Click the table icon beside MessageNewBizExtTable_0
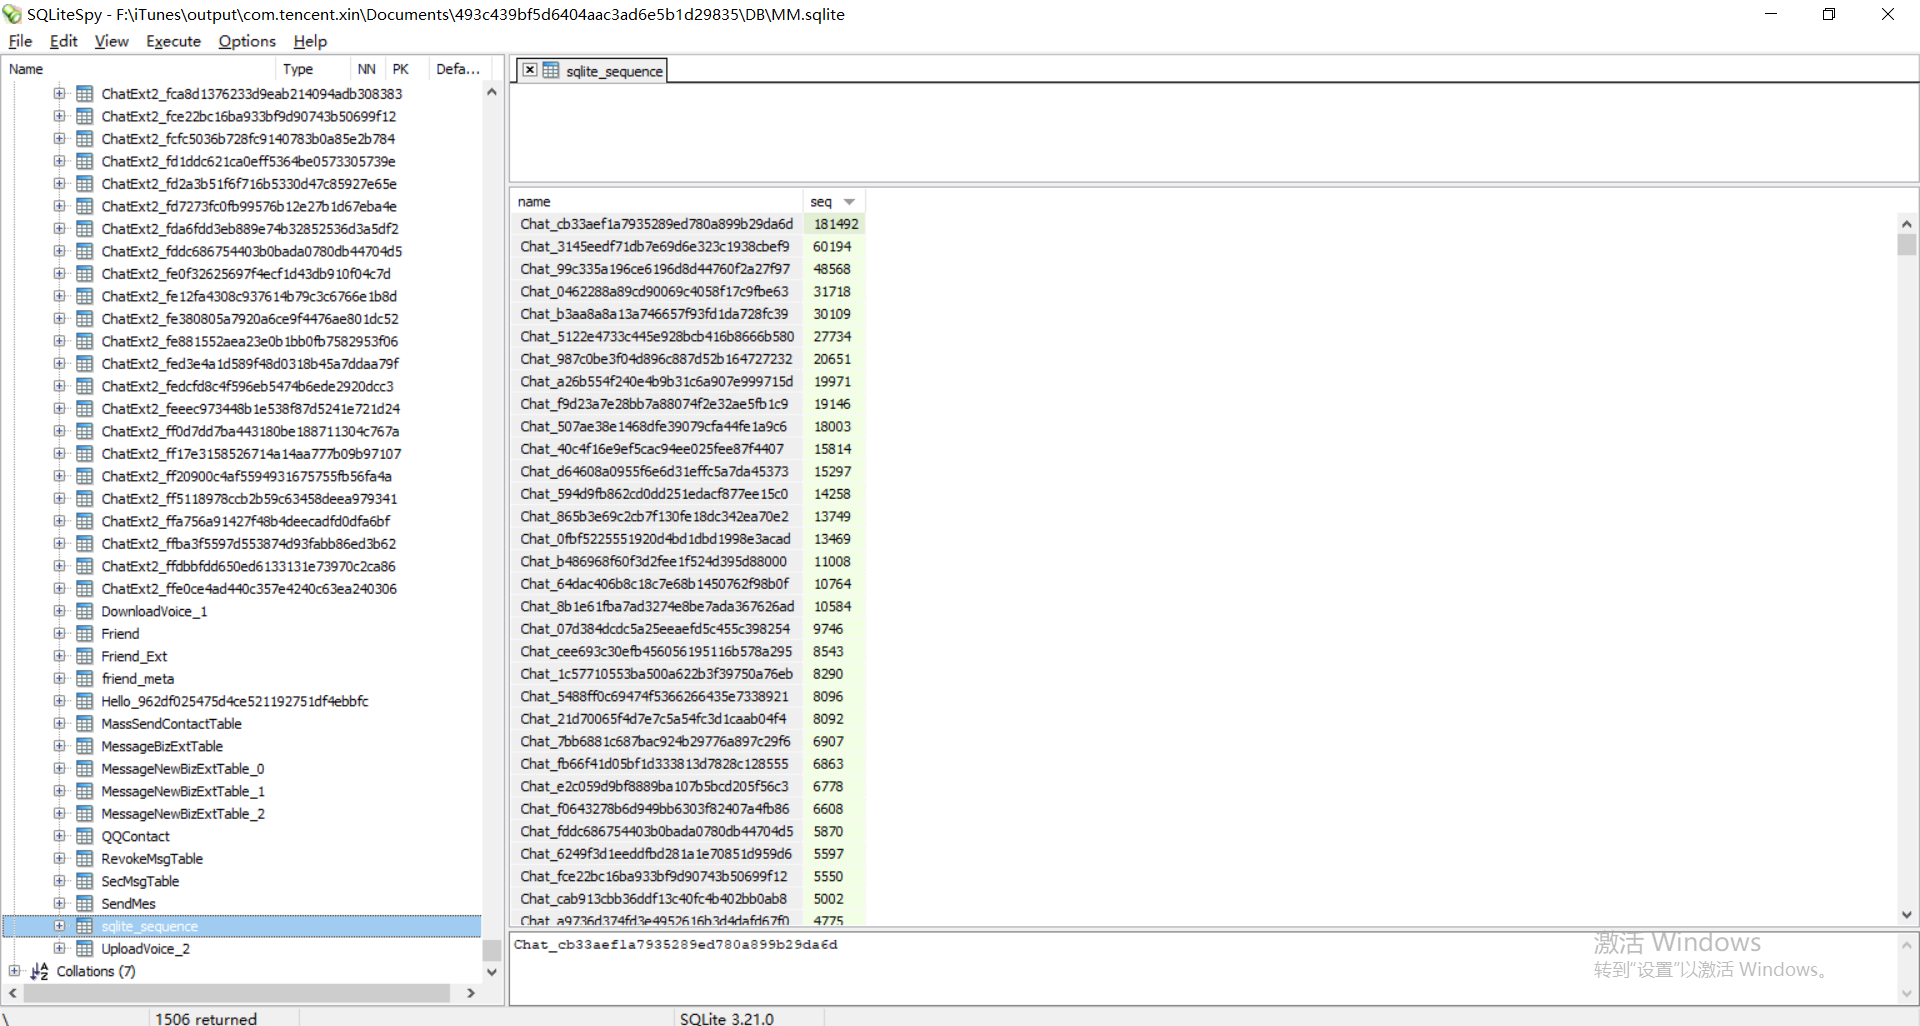 (85, 768)
